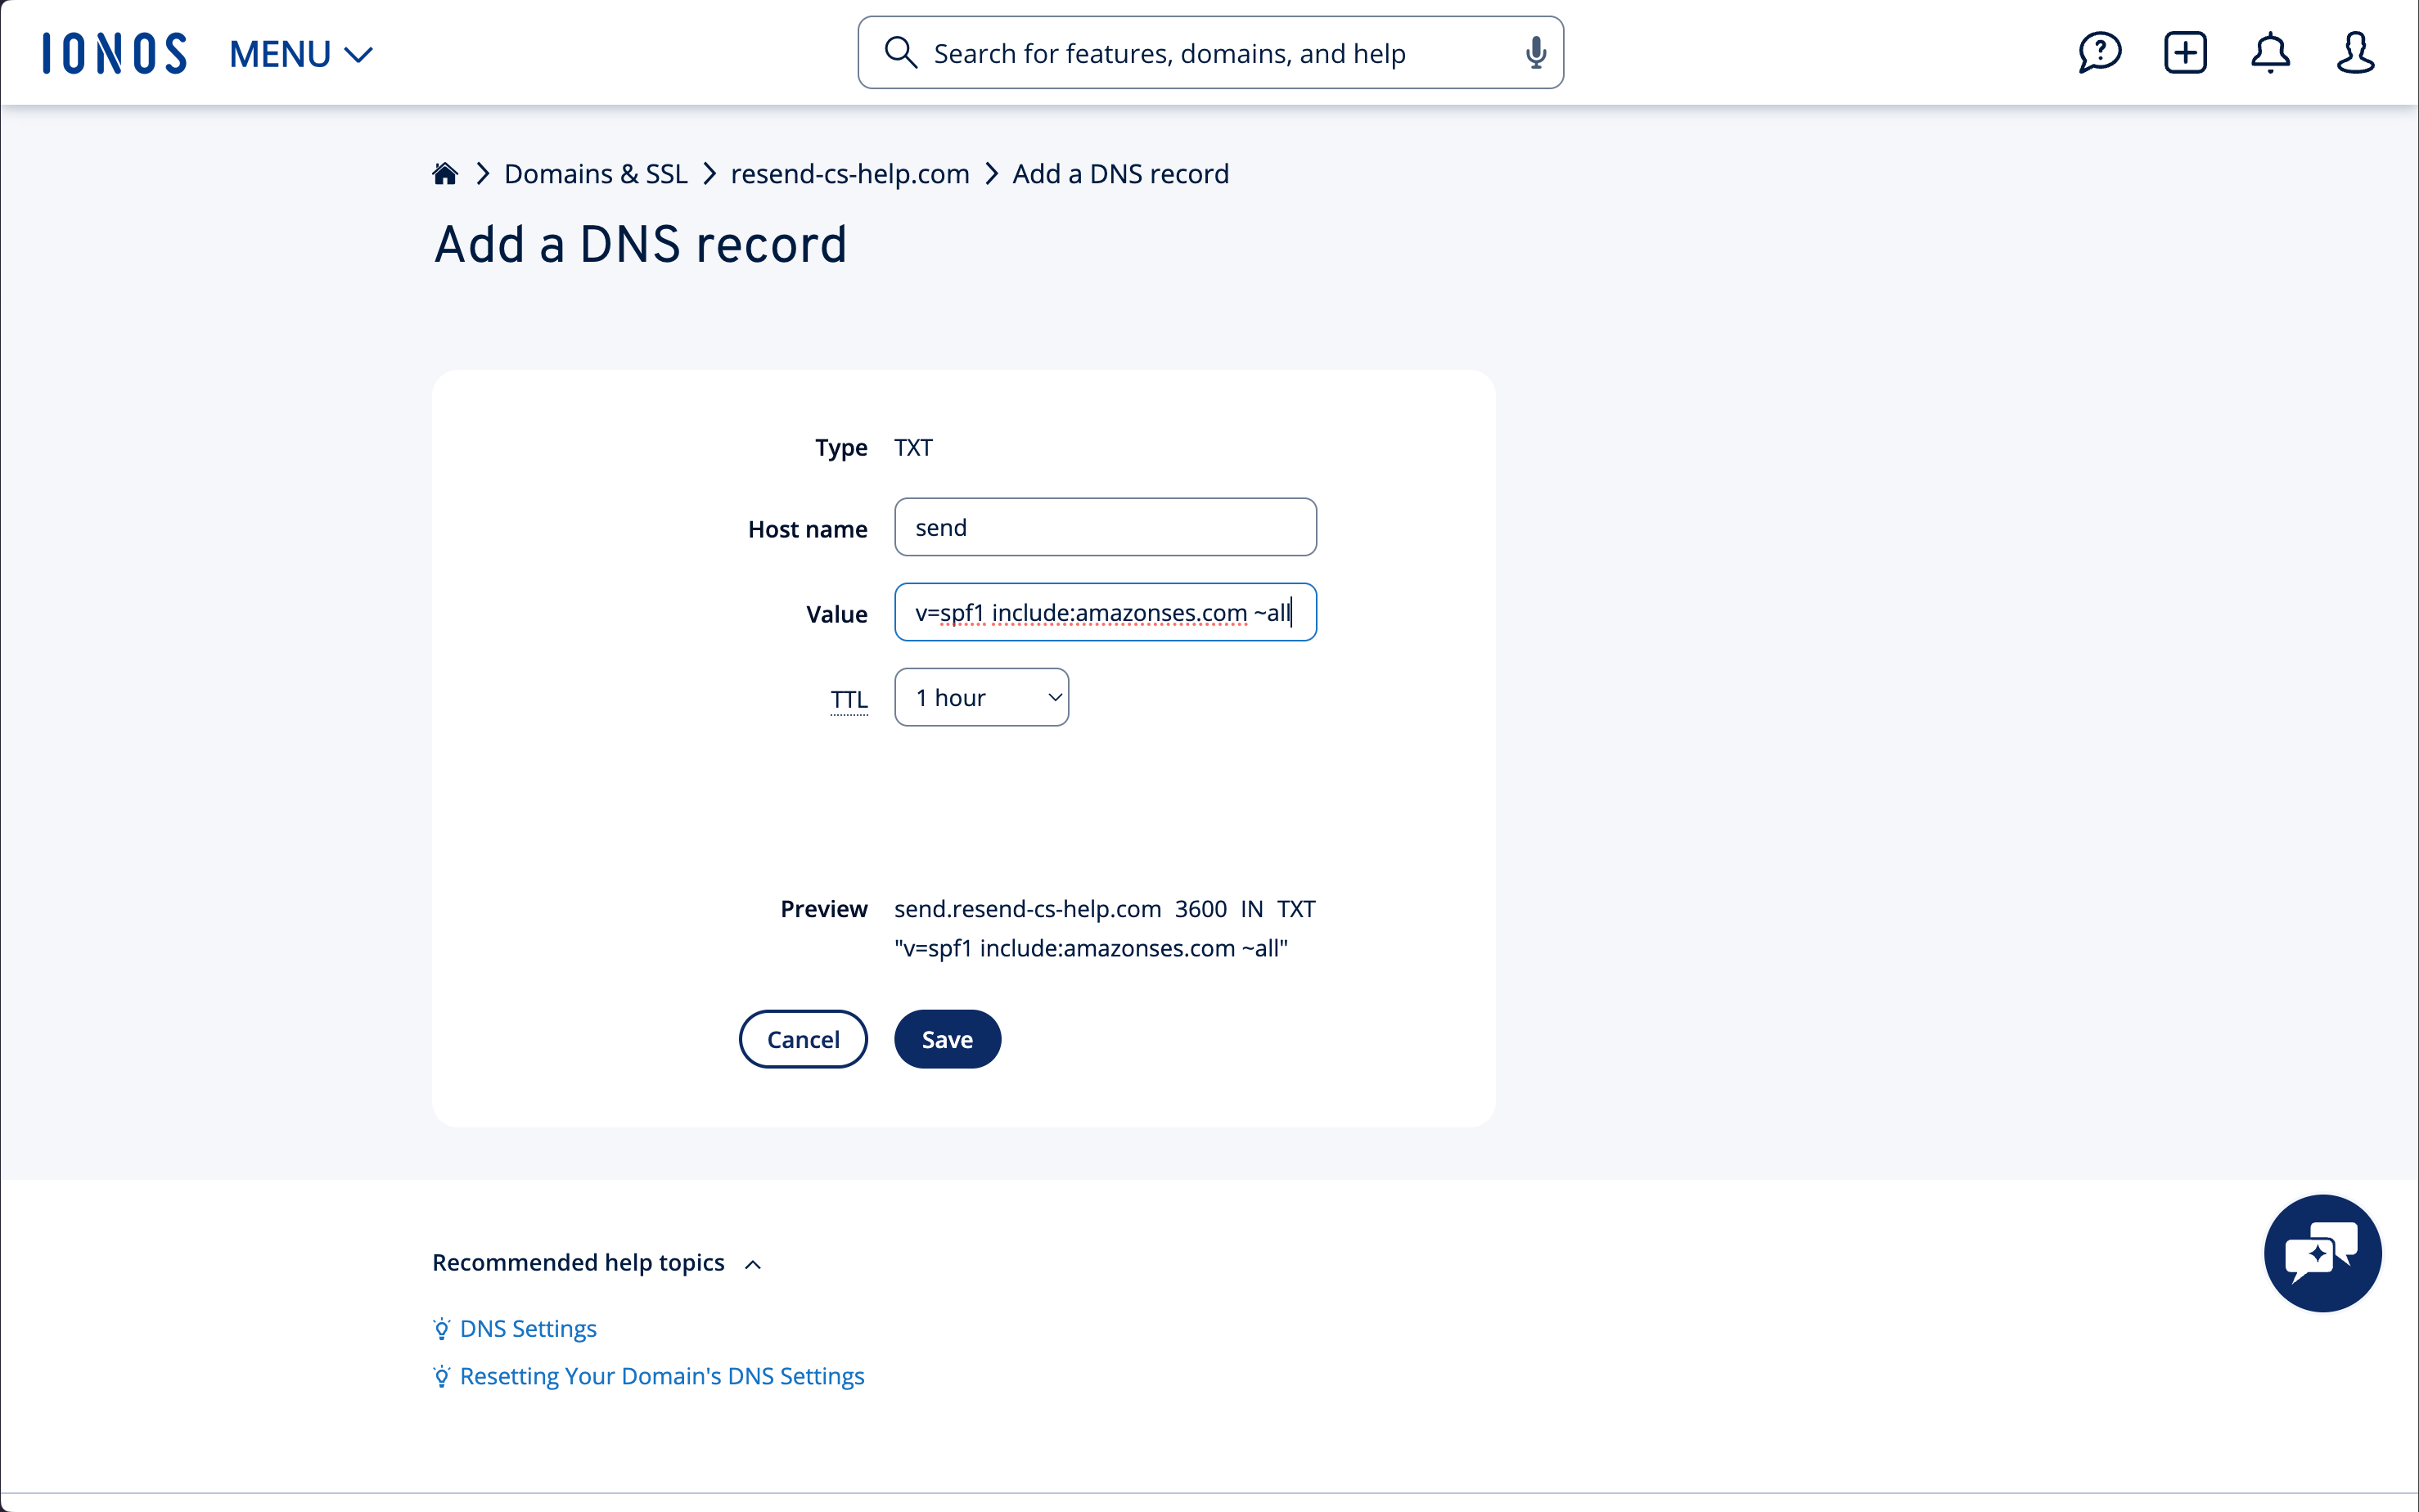Click the add product plus icon
Viewport: 2419px width, 1512px height.
[x=2185, y=53]
